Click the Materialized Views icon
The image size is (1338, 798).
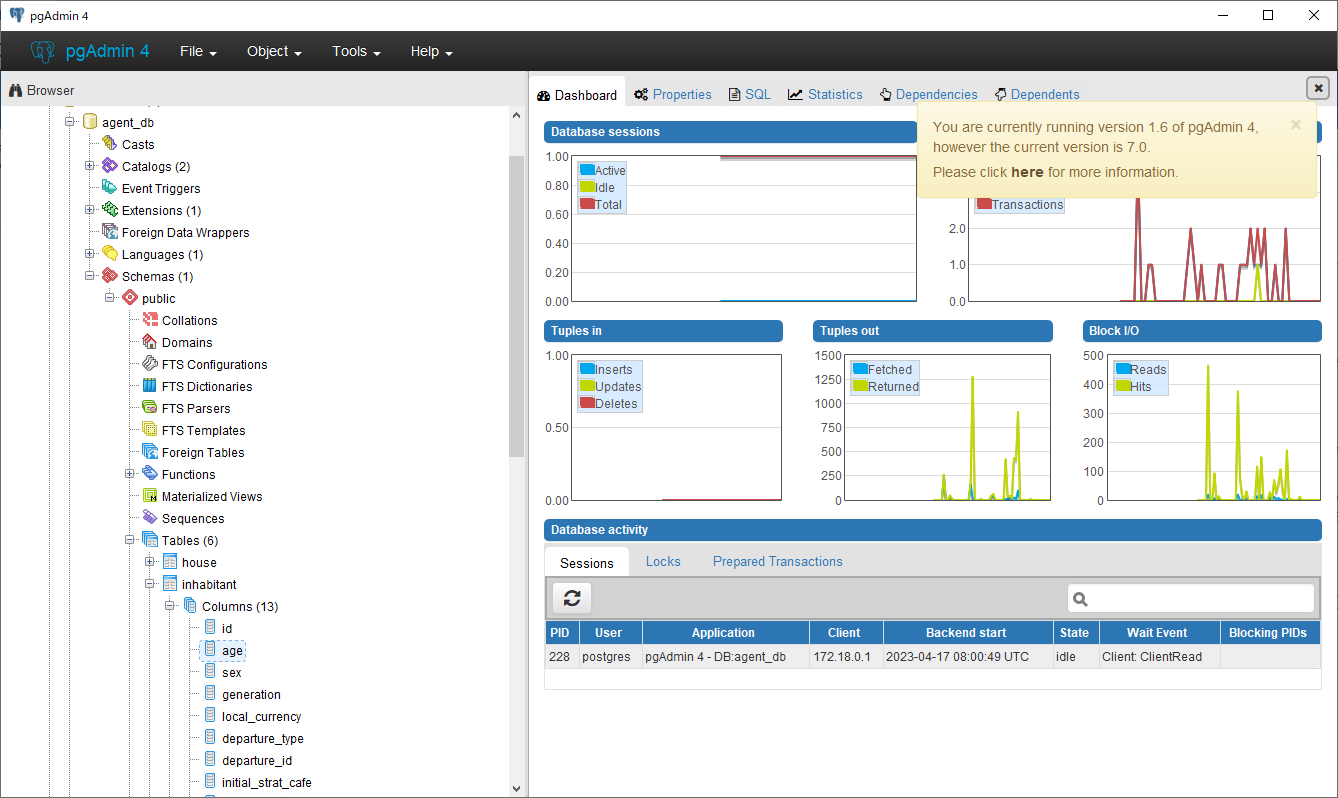[x=150, y=496]
